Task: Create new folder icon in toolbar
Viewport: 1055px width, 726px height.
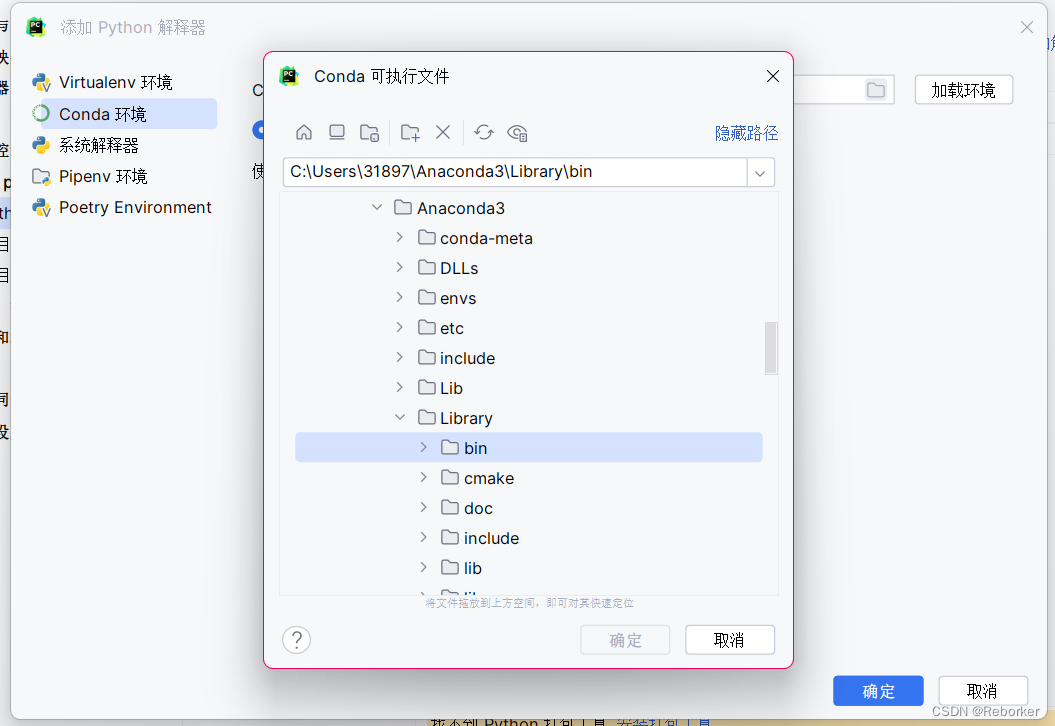Action: point(410,133)
